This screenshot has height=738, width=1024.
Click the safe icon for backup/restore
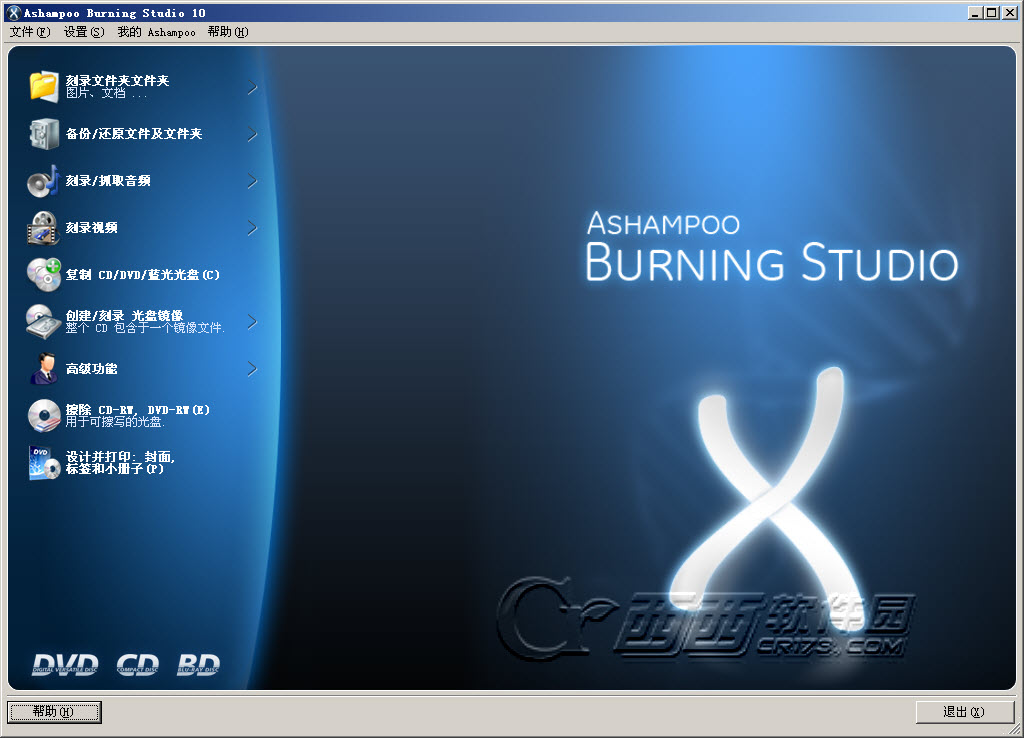coord(44,134)
